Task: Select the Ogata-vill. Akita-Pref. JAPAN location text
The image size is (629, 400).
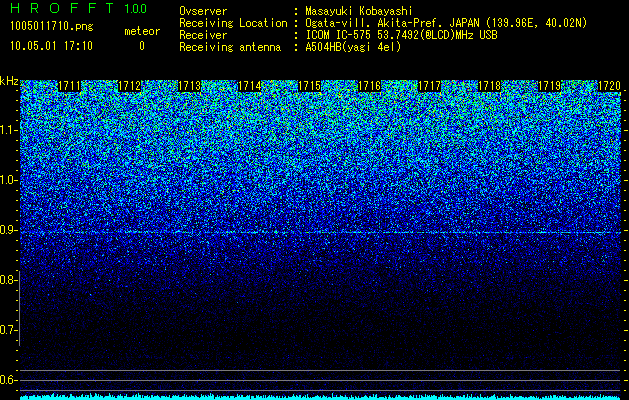Action: pos(446,23)
